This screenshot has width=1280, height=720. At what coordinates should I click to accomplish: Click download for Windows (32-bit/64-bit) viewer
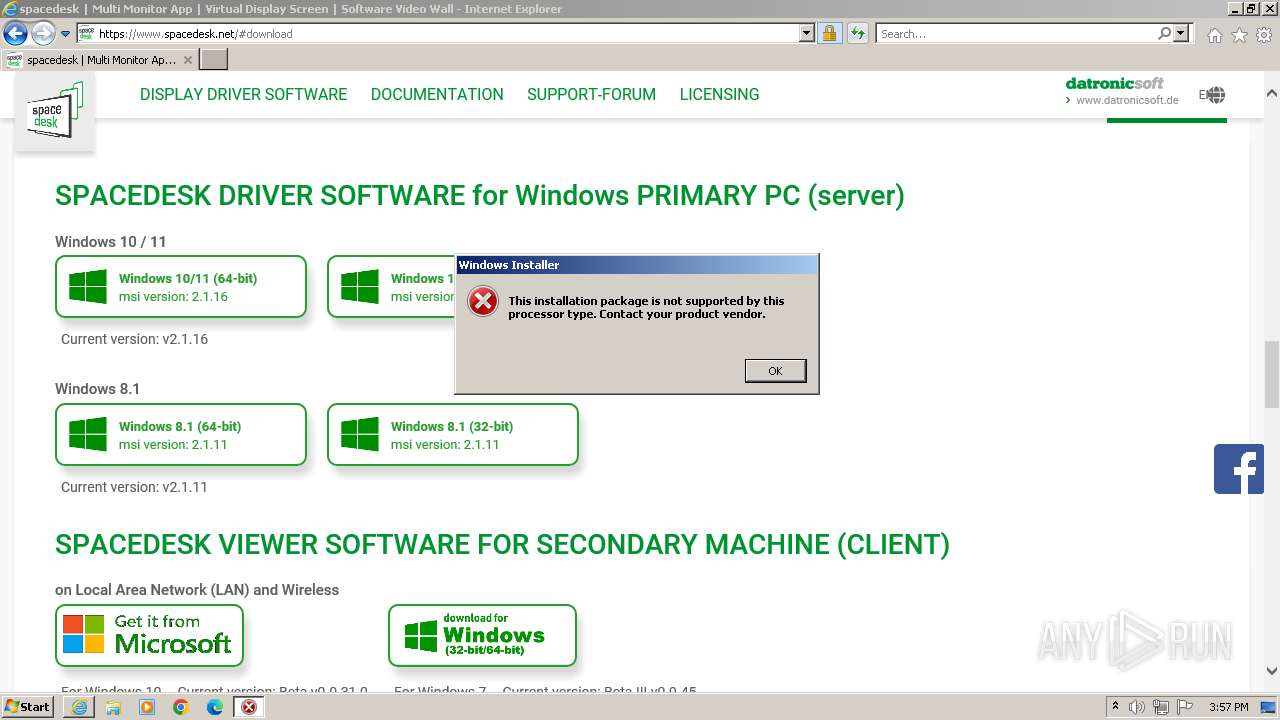[x=482, y=635]
